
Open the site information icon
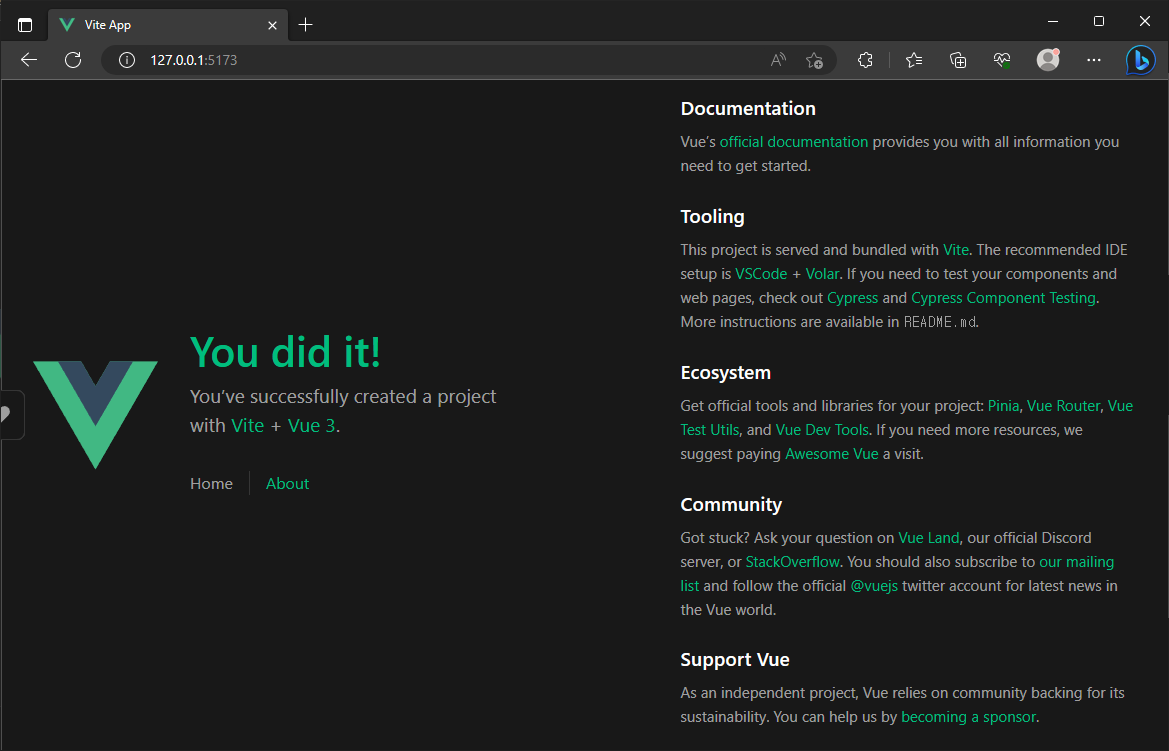click(127, 60)
